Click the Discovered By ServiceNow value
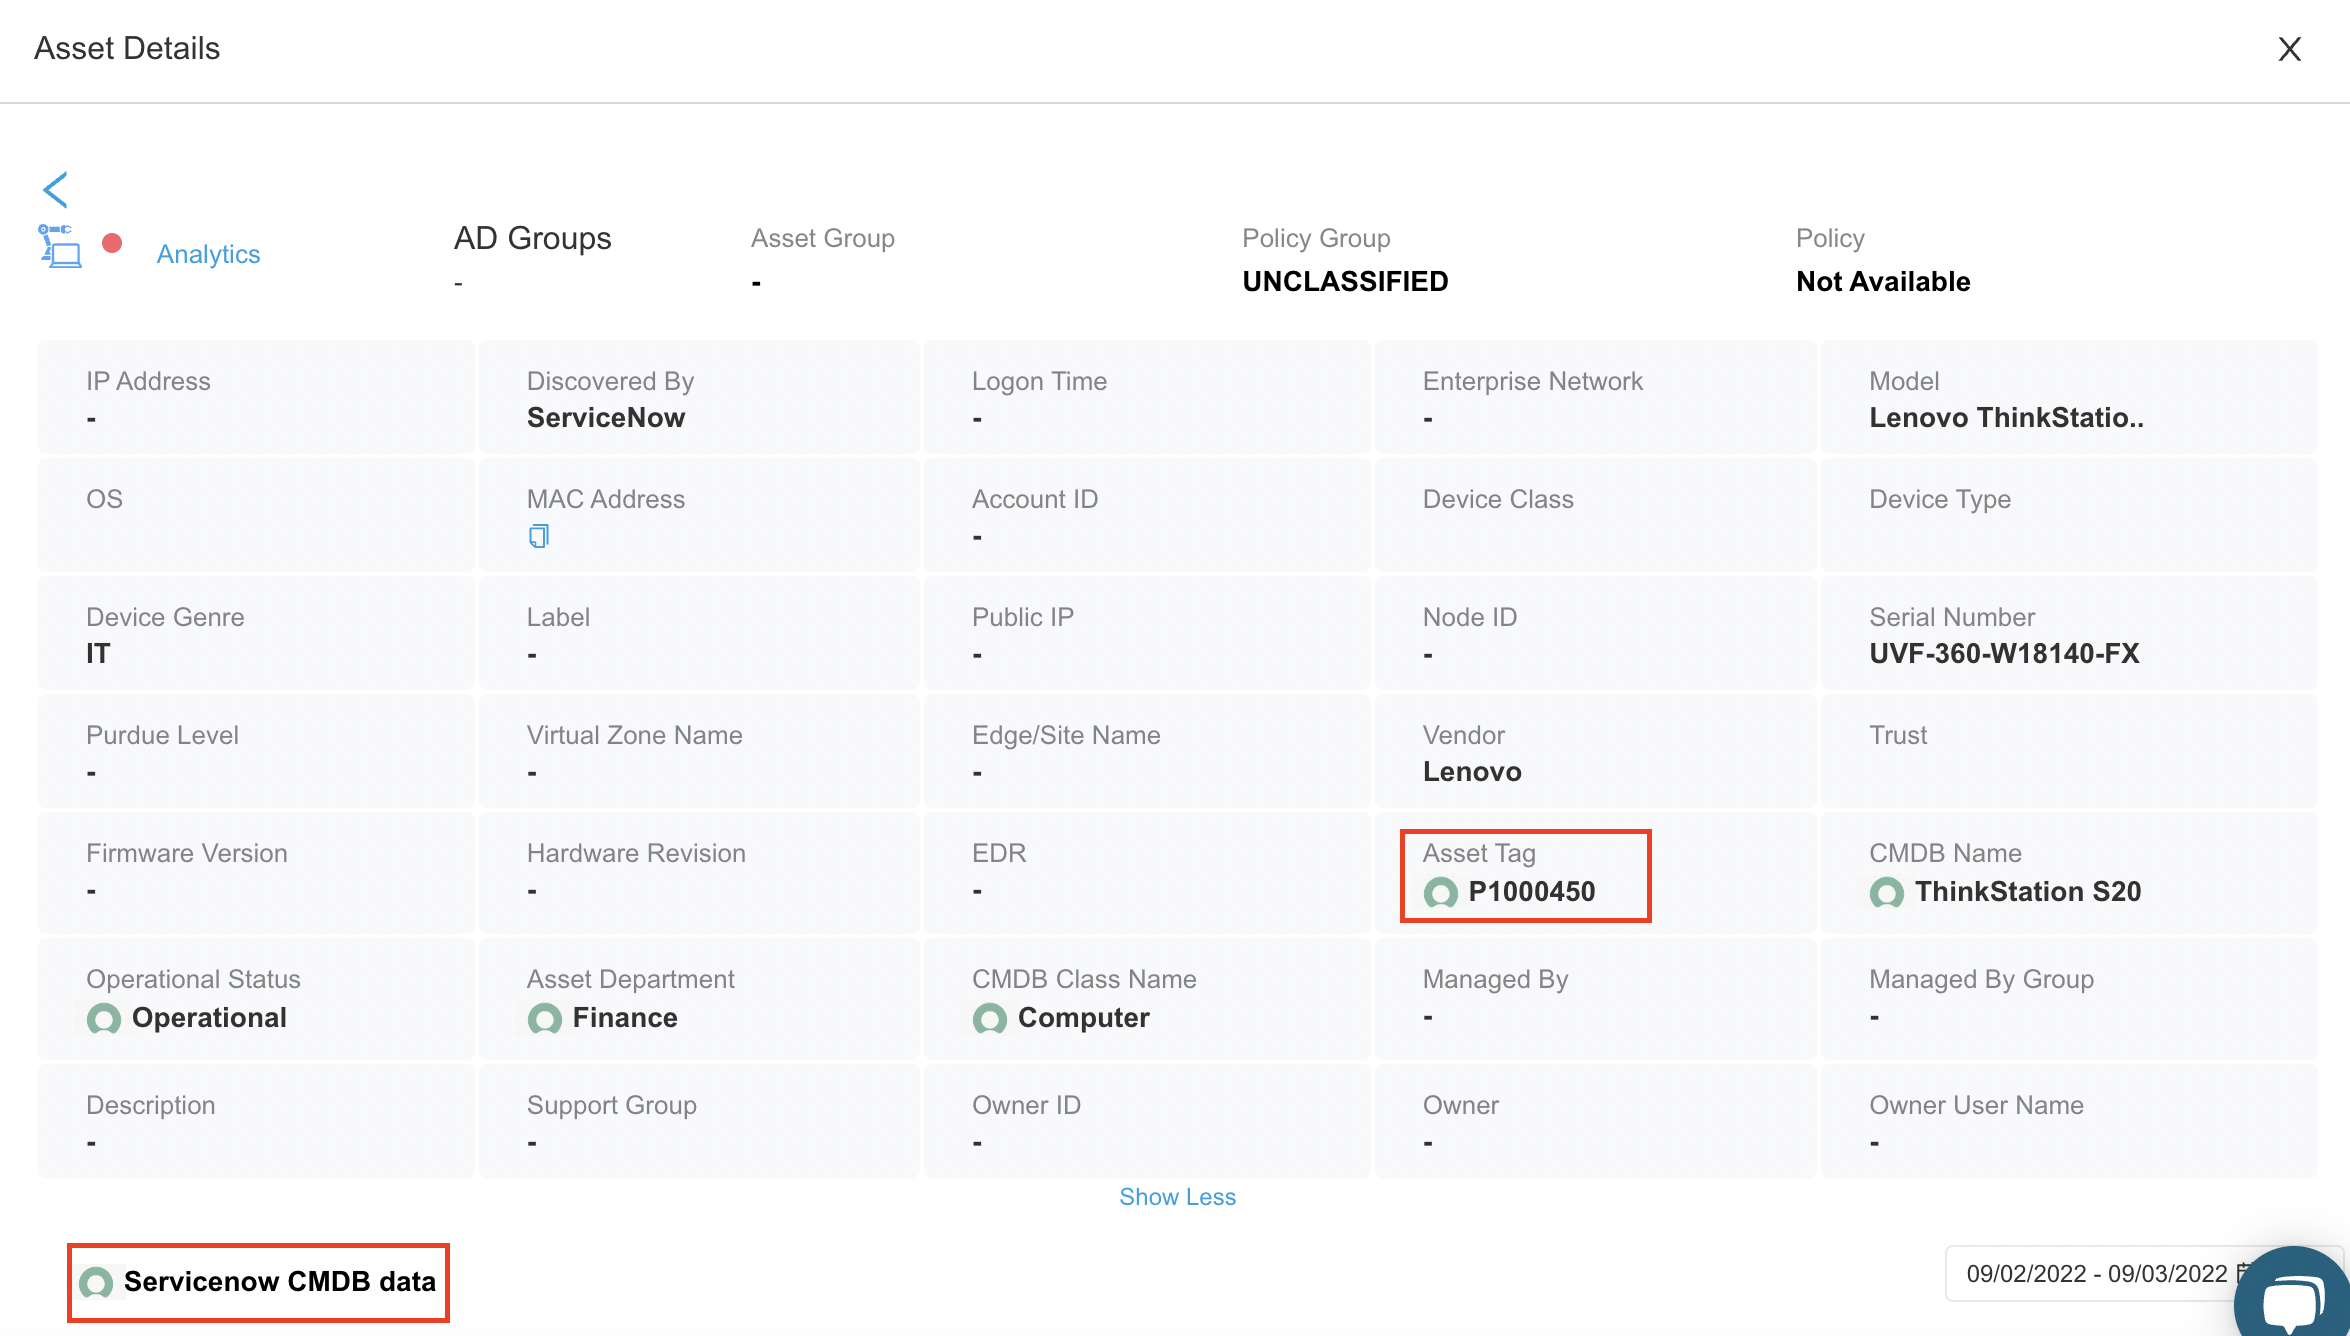This screenshot has height=1336, width=2350. 606,418
